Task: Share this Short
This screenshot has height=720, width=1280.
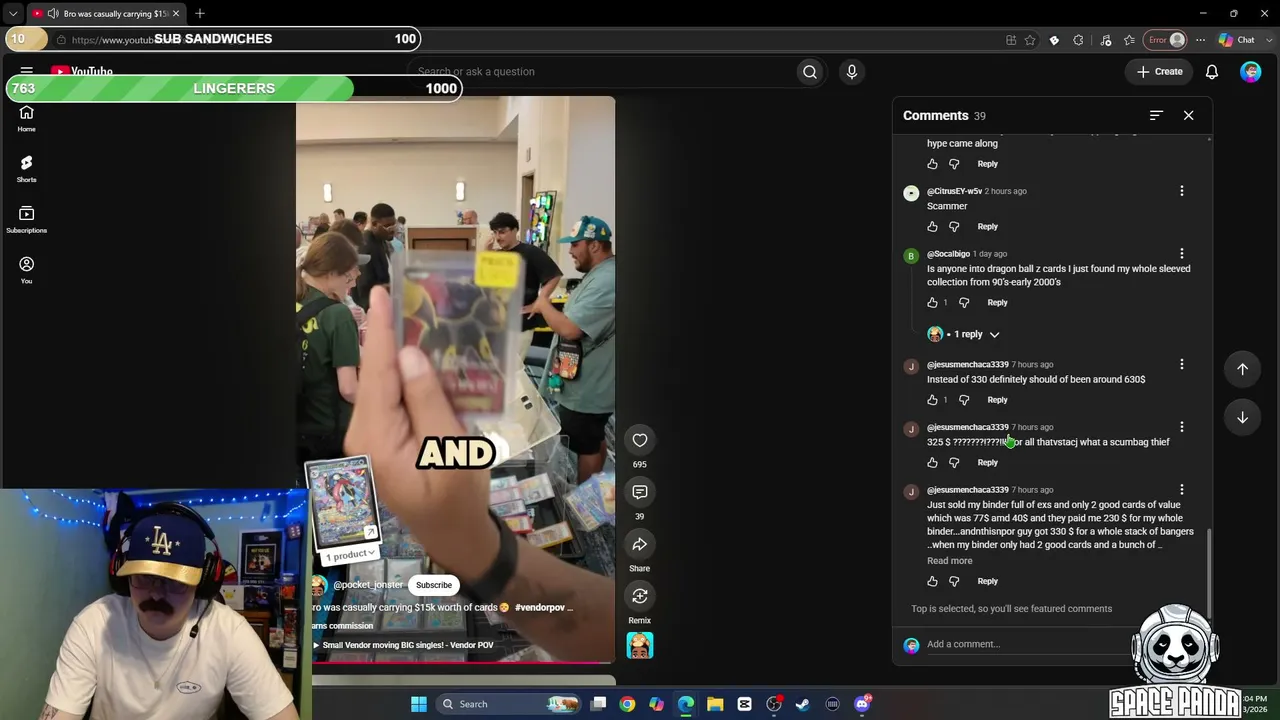Action: point(640,544)
